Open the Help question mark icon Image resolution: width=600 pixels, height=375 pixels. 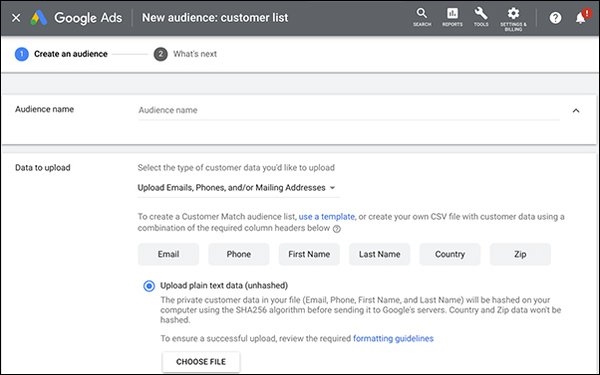point(555,18)
